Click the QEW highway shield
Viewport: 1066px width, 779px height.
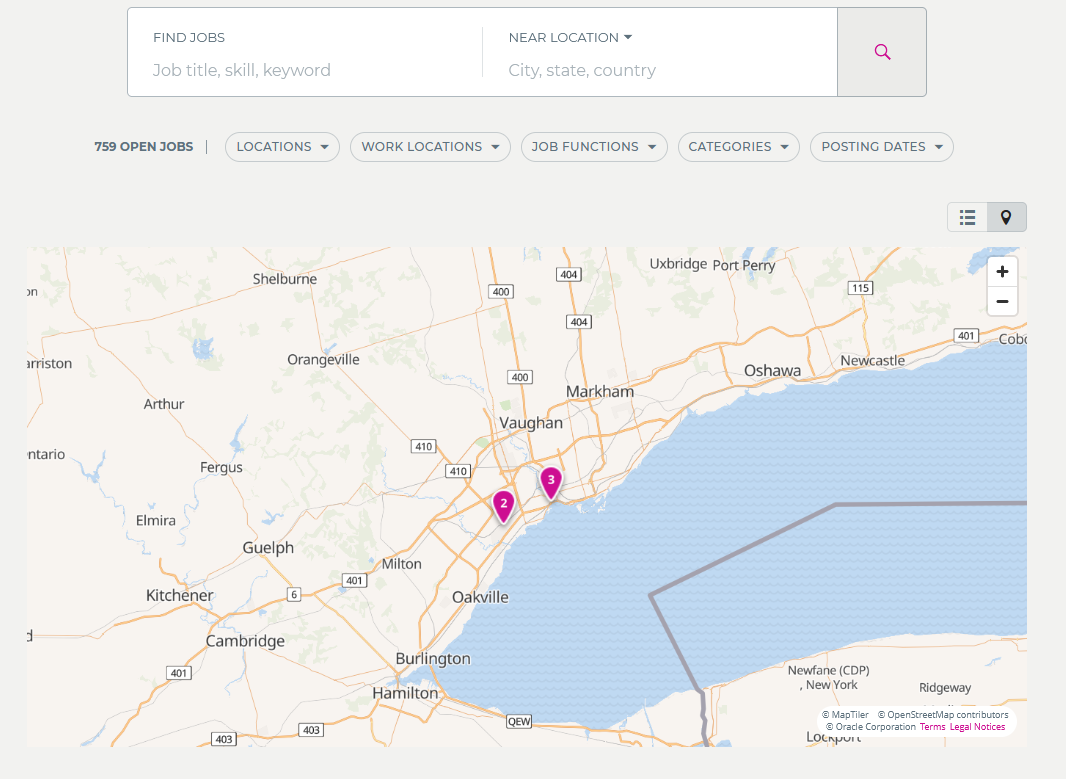tap(519, 722)
